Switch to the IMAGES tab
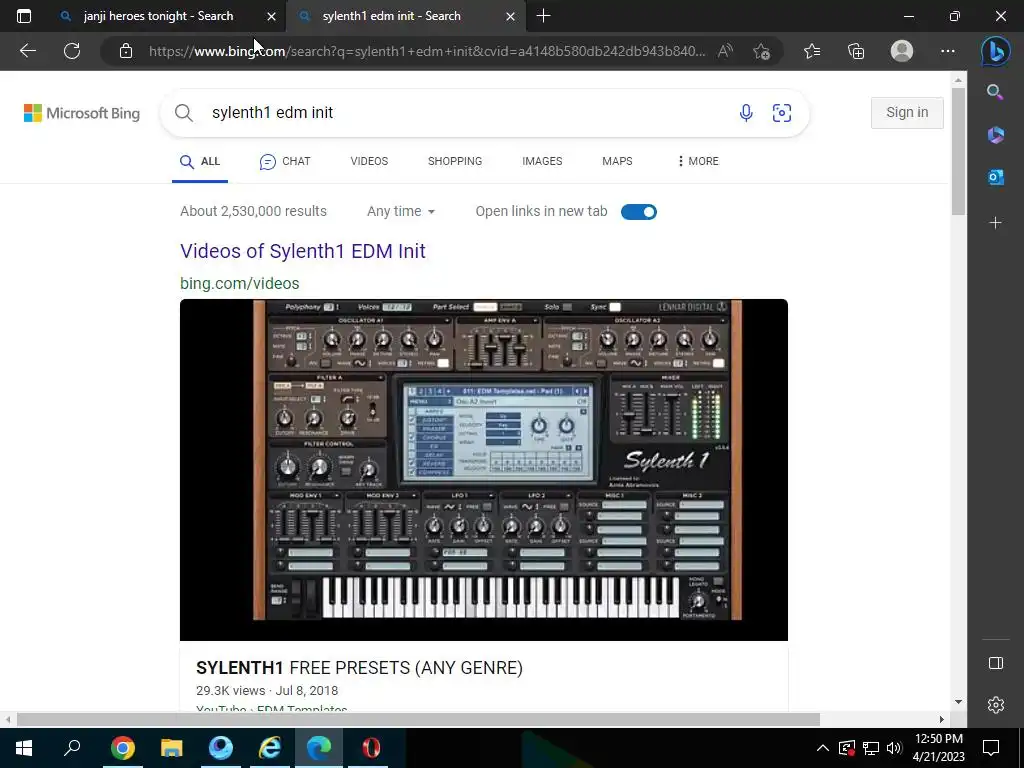 pyautogui.click(x=542, y=161)
